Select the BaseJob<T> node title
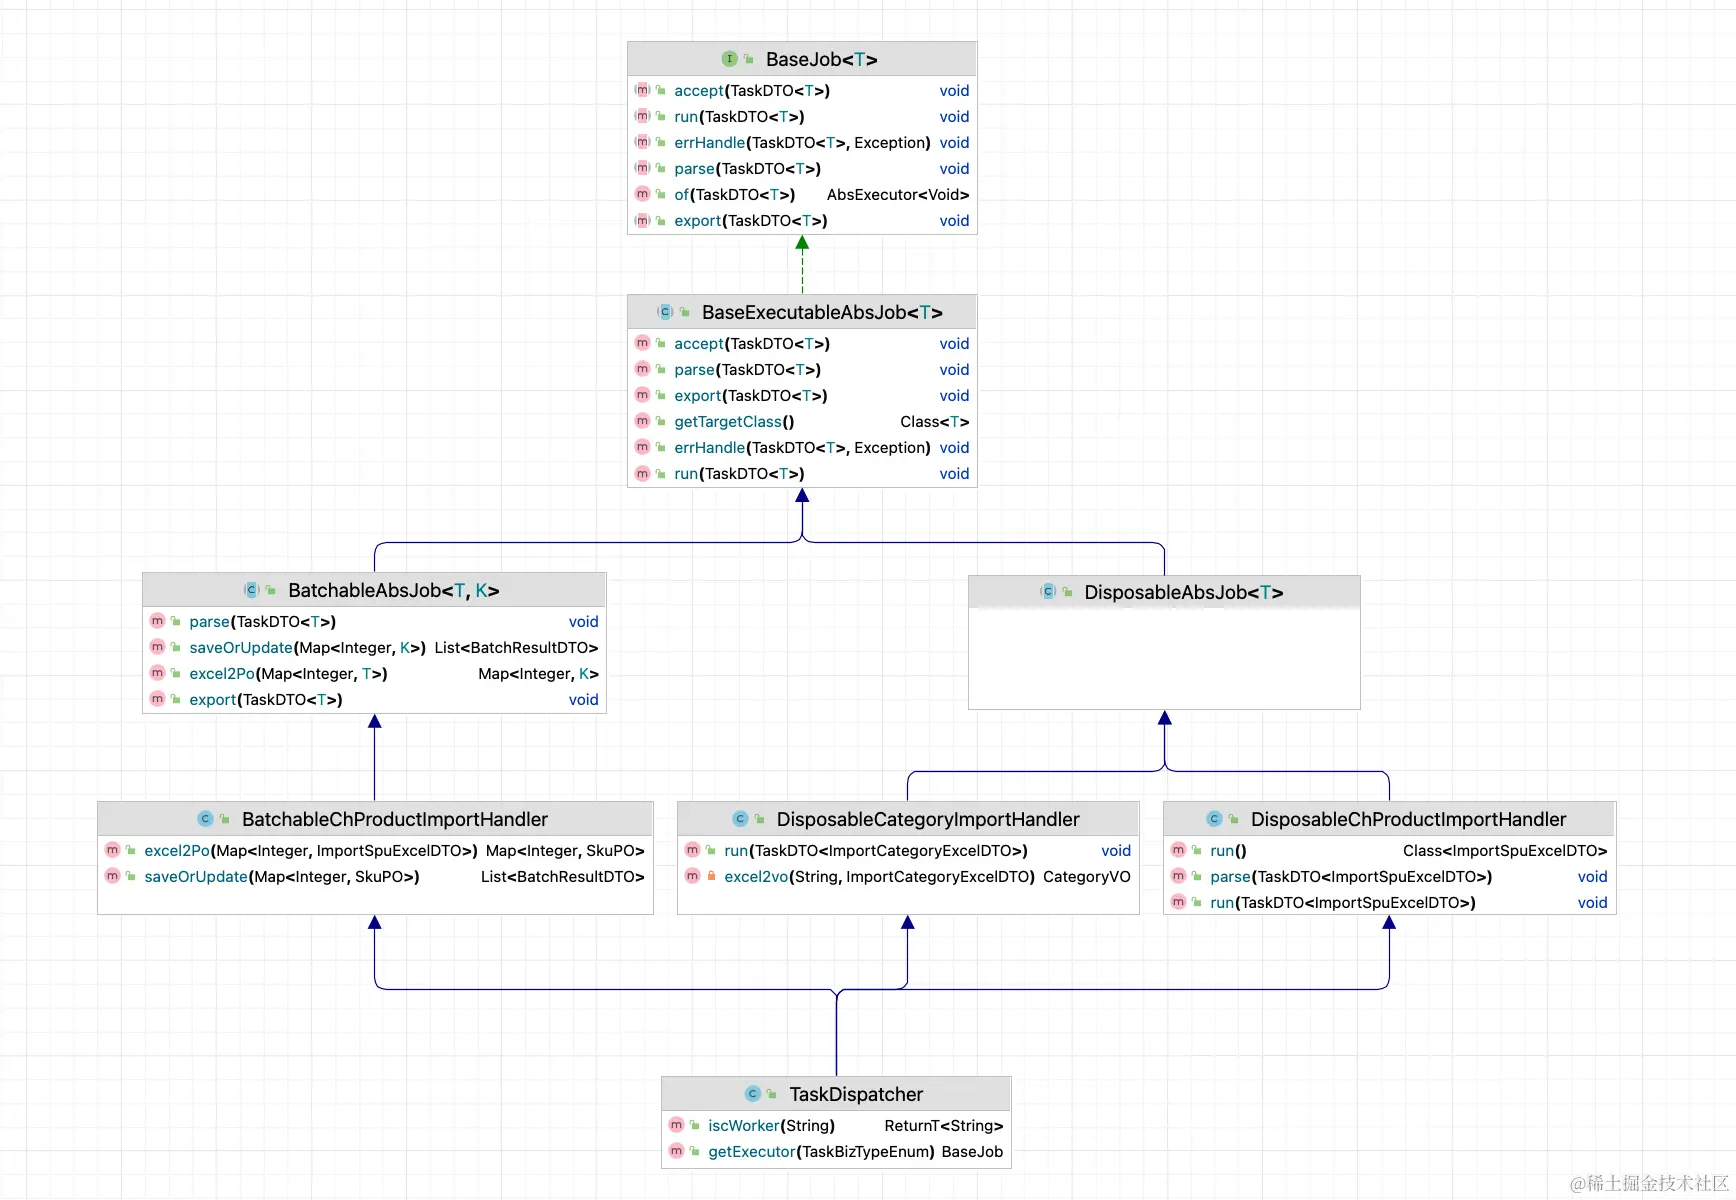1736x1200 pixels. coord(822,59)
